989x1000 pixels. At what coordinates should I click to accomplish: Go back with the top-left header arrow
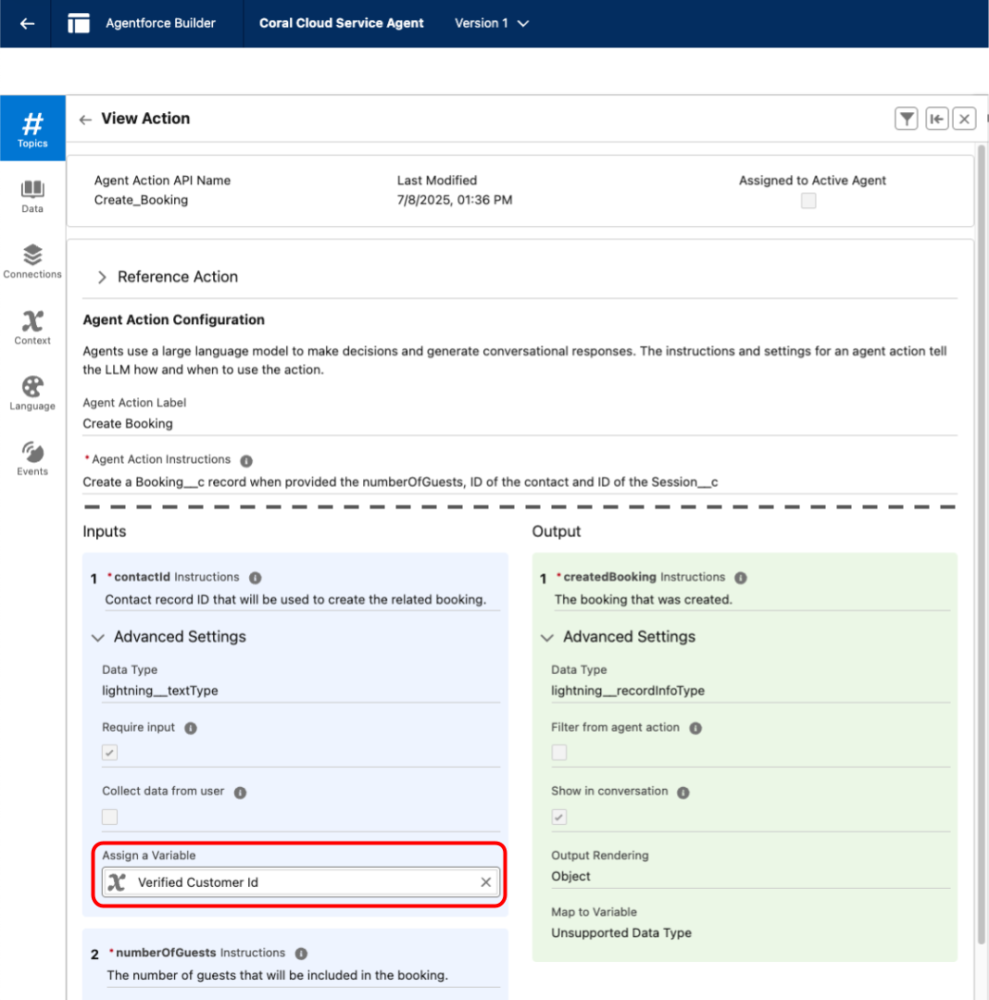[27, 24]
